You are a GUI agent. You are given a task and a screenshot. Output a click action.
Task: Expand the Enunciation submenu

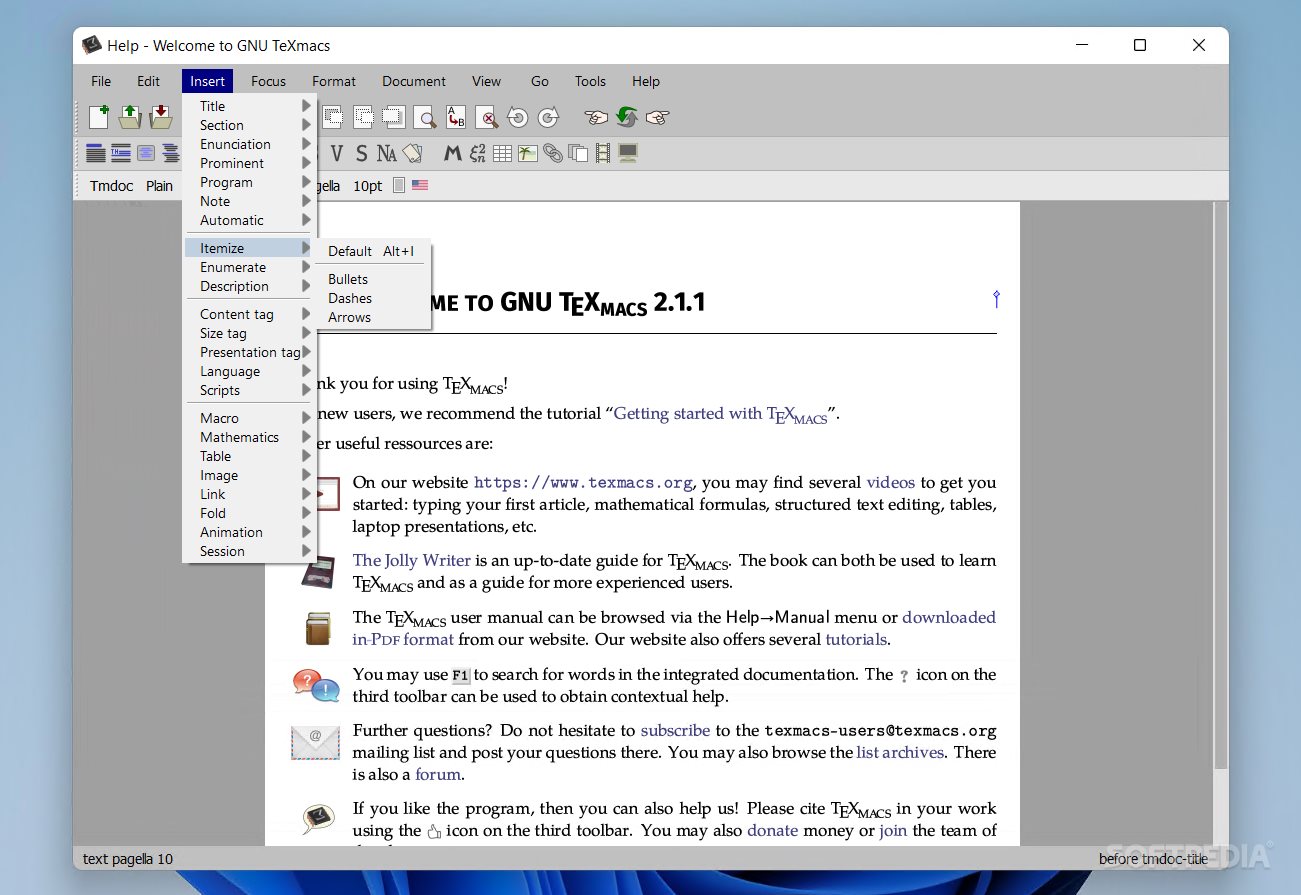pos(250,144)
